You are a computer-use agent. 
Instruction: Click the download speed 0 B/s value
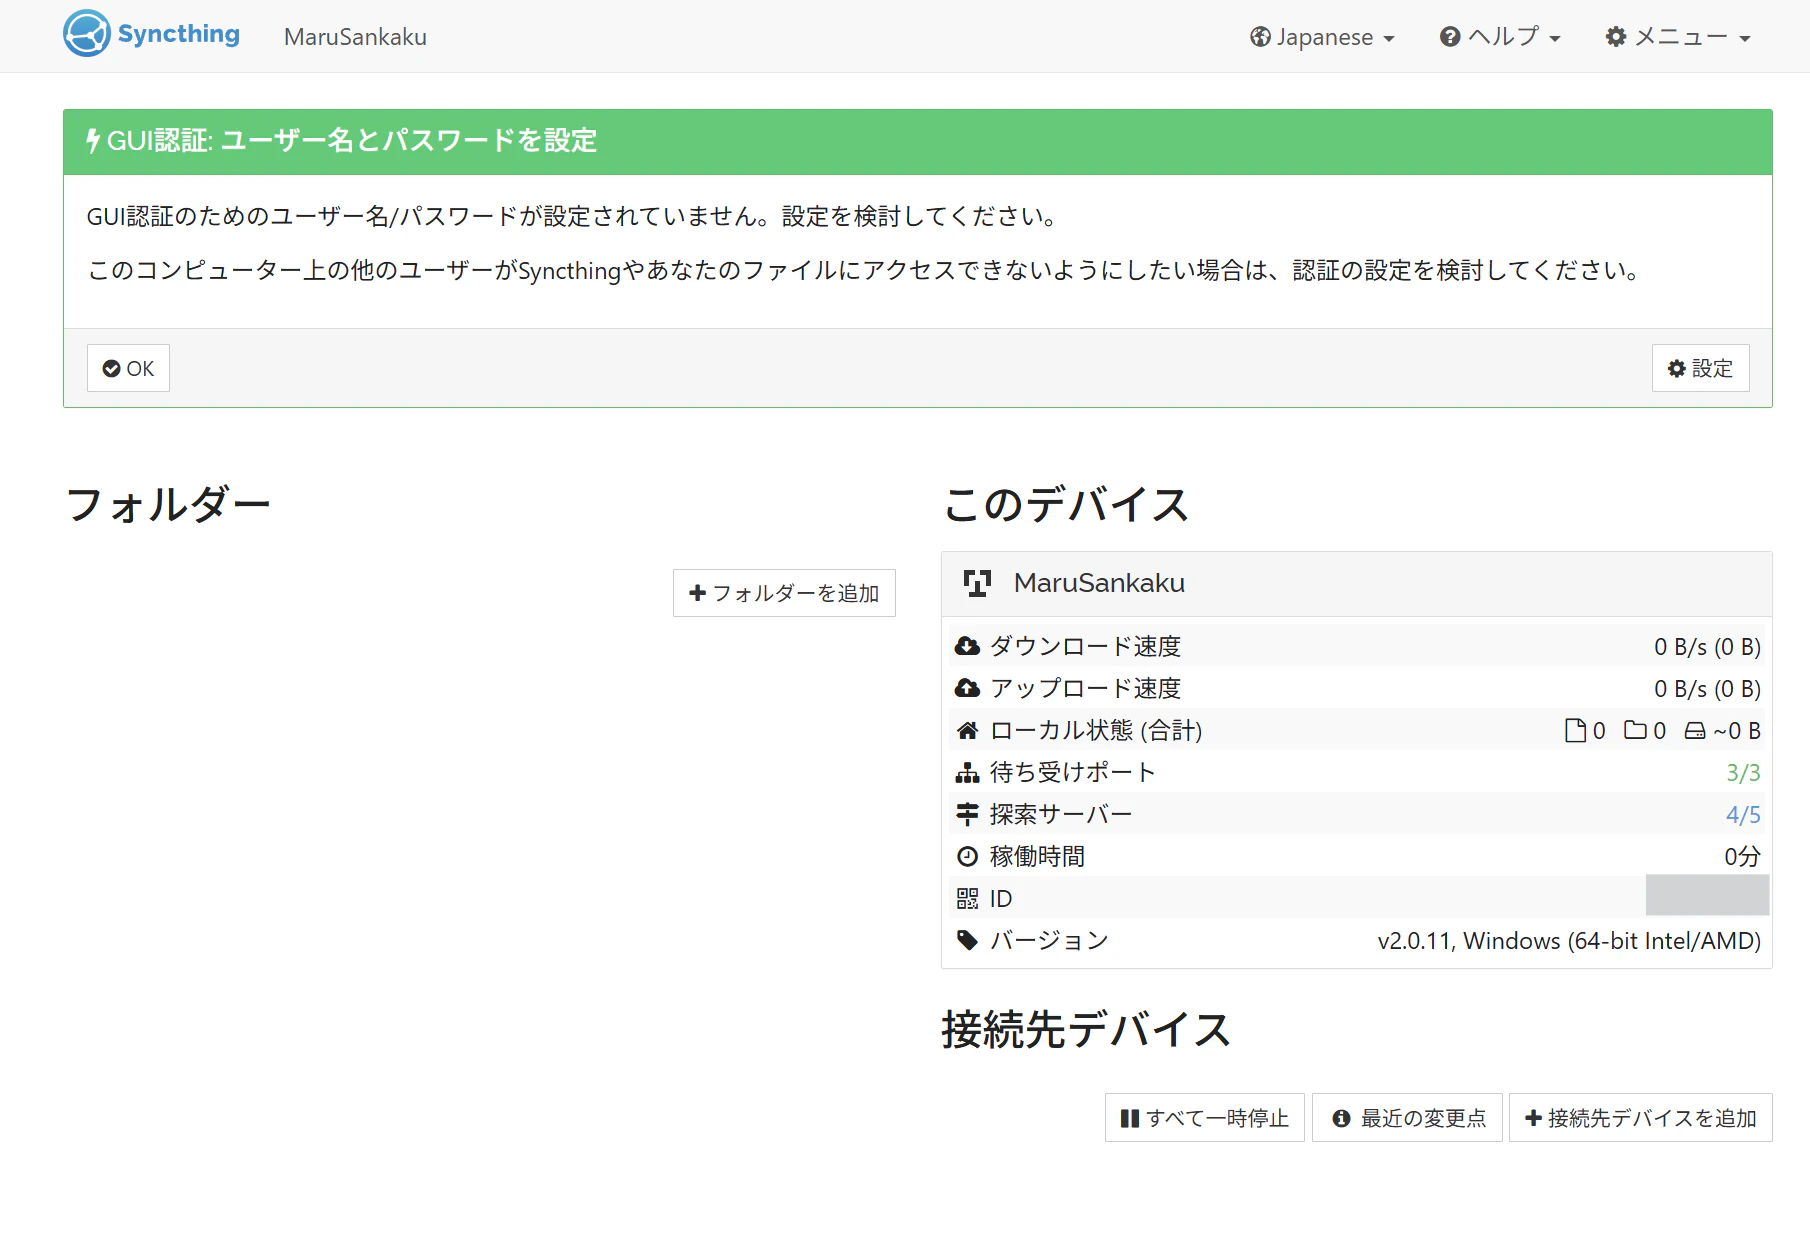[x=1707, y=647]
